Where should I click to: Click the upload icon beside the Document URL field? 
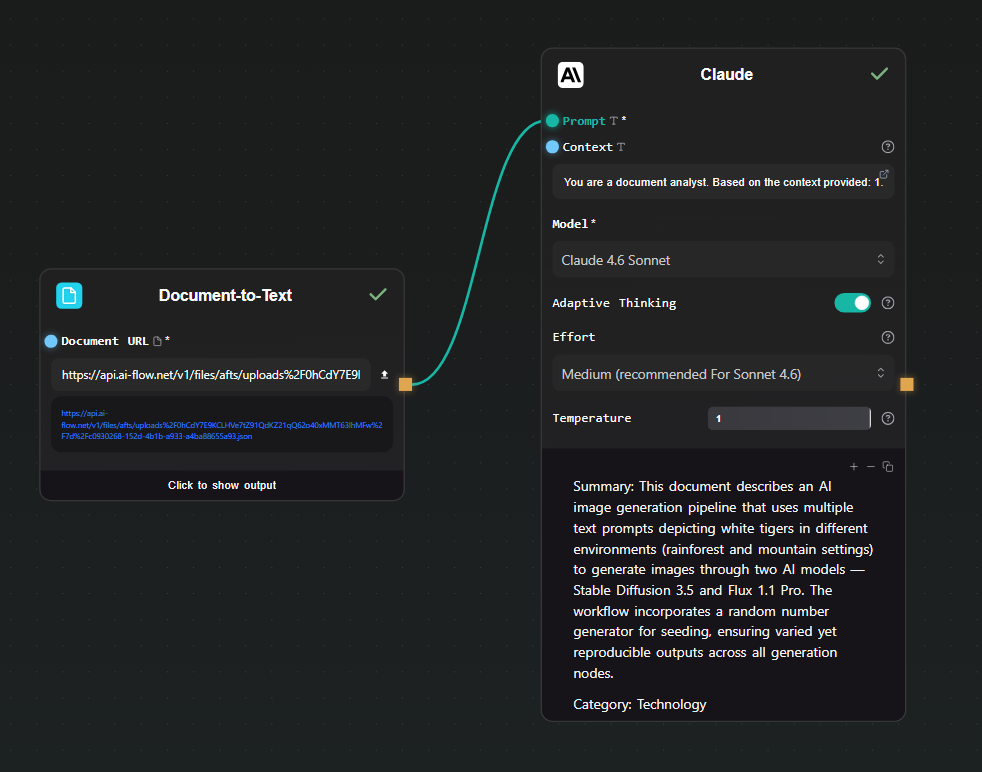[384, 375]
